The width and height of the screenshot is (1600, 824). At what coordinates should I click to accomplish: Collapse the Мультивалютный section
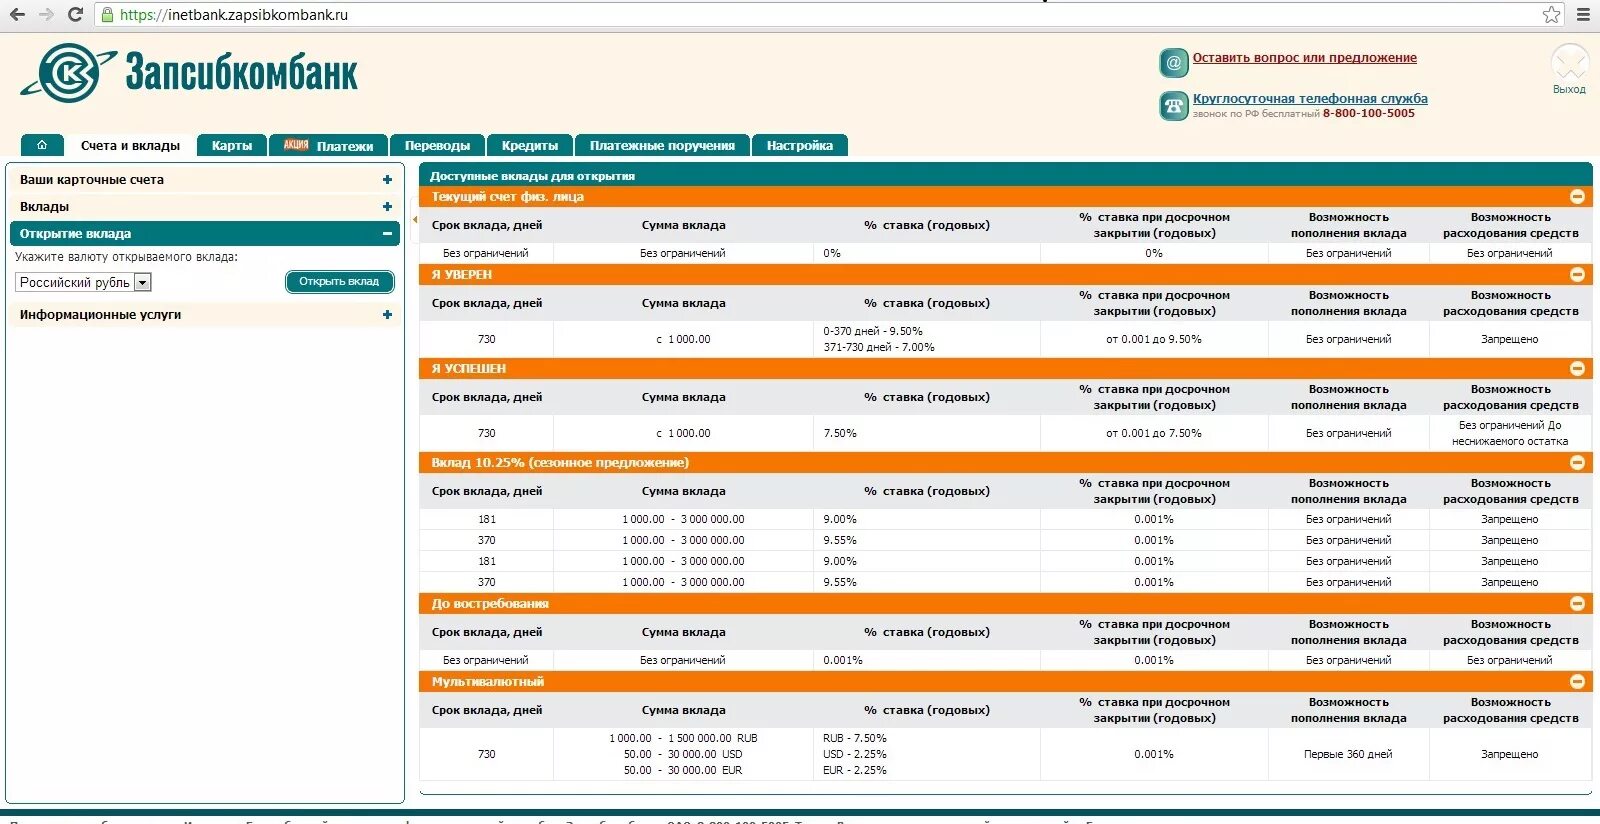pos(1577,682)
